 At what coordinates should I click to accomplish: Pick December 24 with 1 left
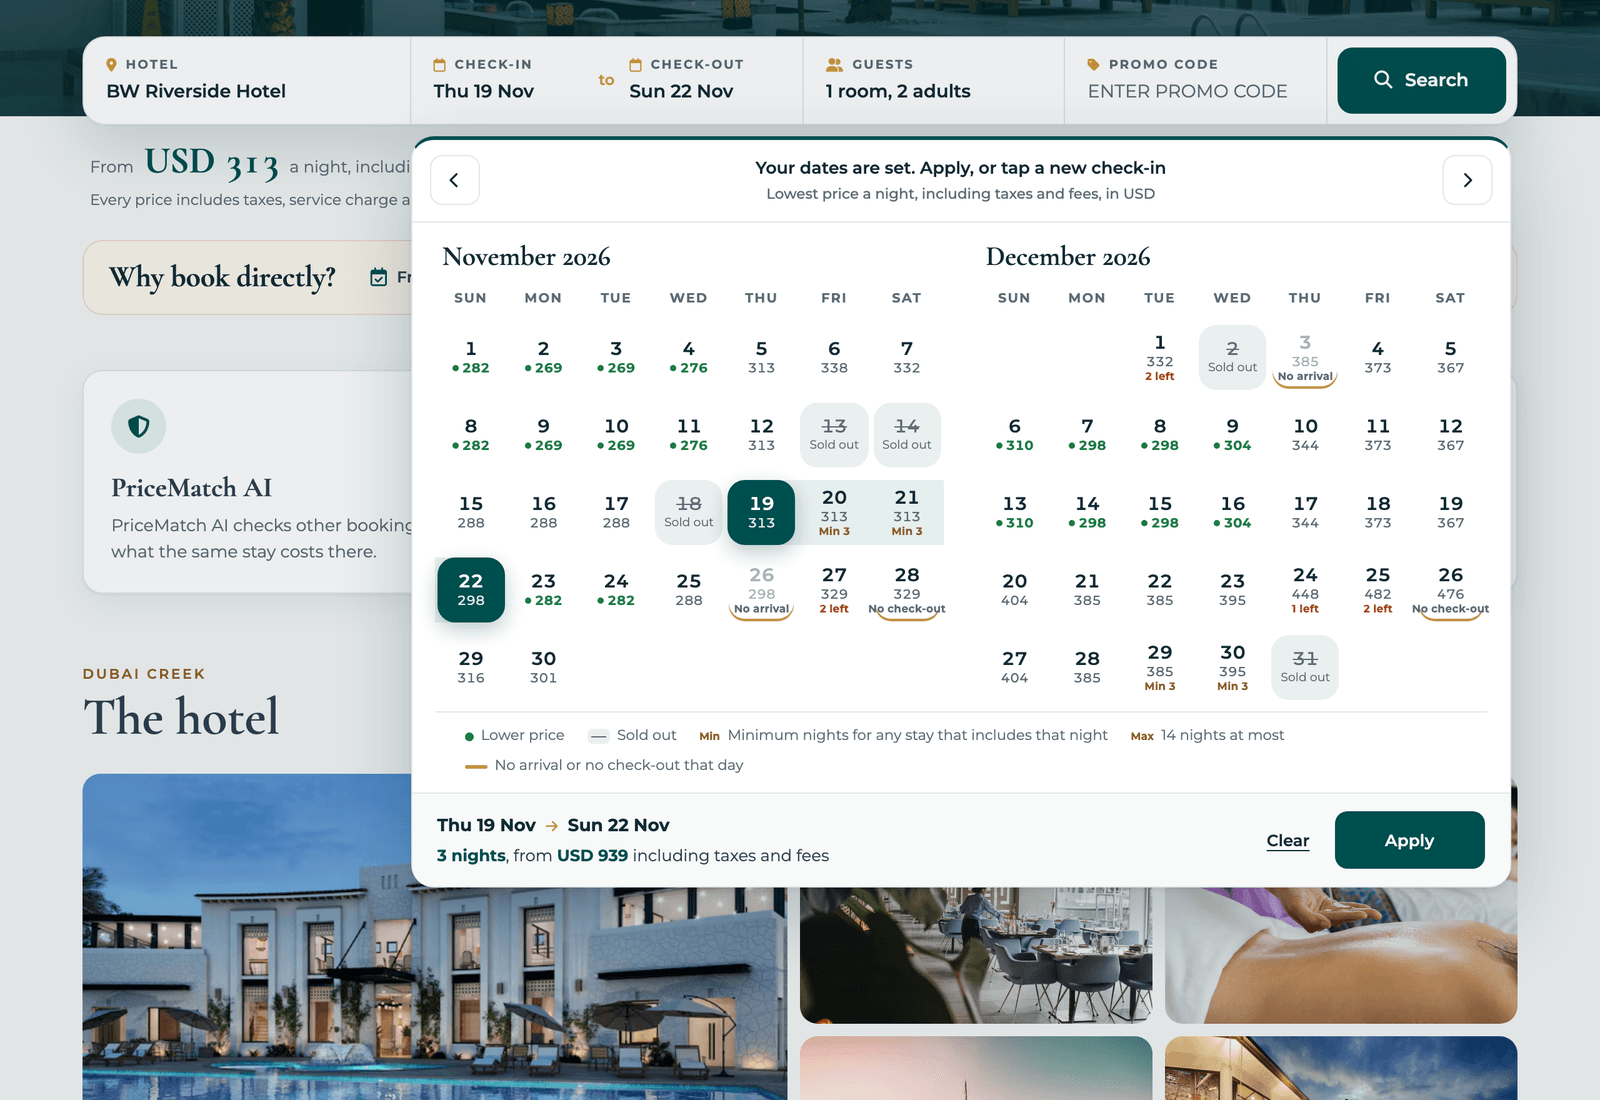[x=1305, y=590]
